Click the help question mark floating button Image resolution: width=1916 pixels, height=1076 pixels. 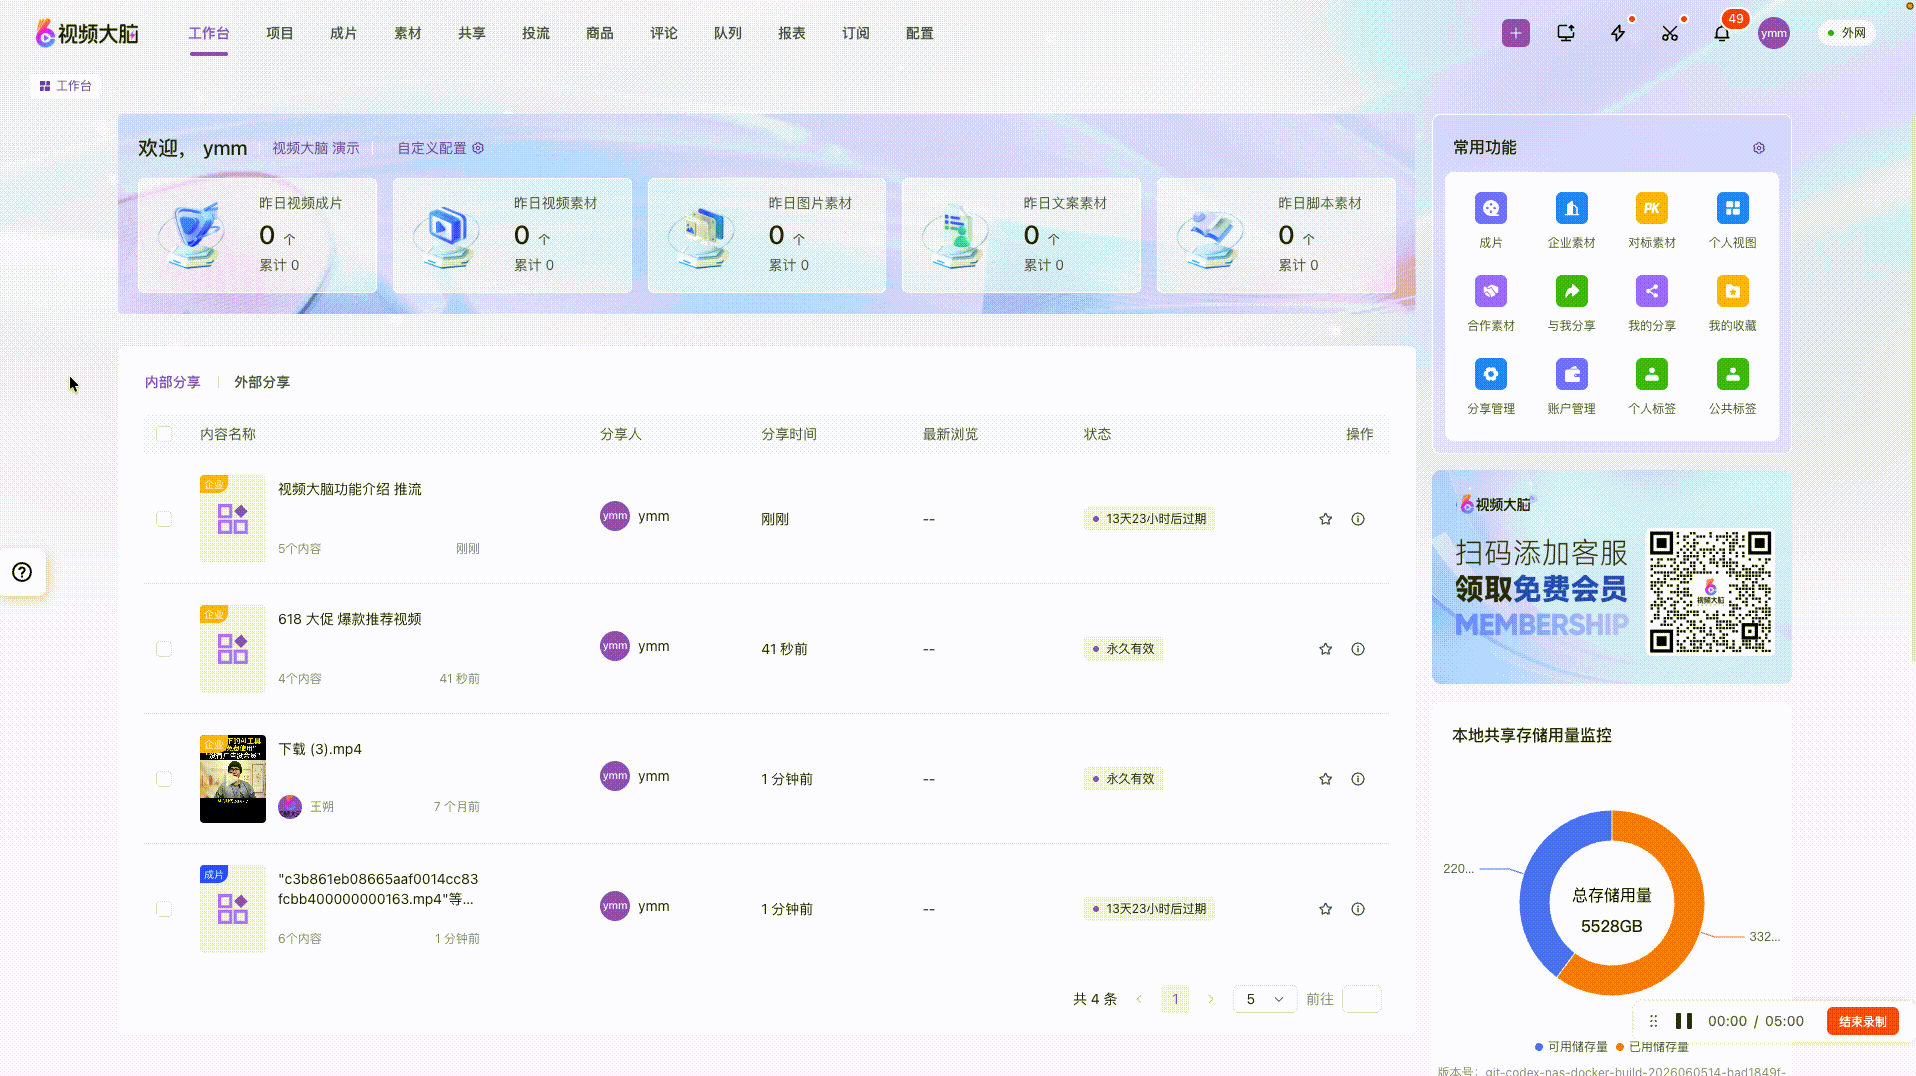point(22,572)
